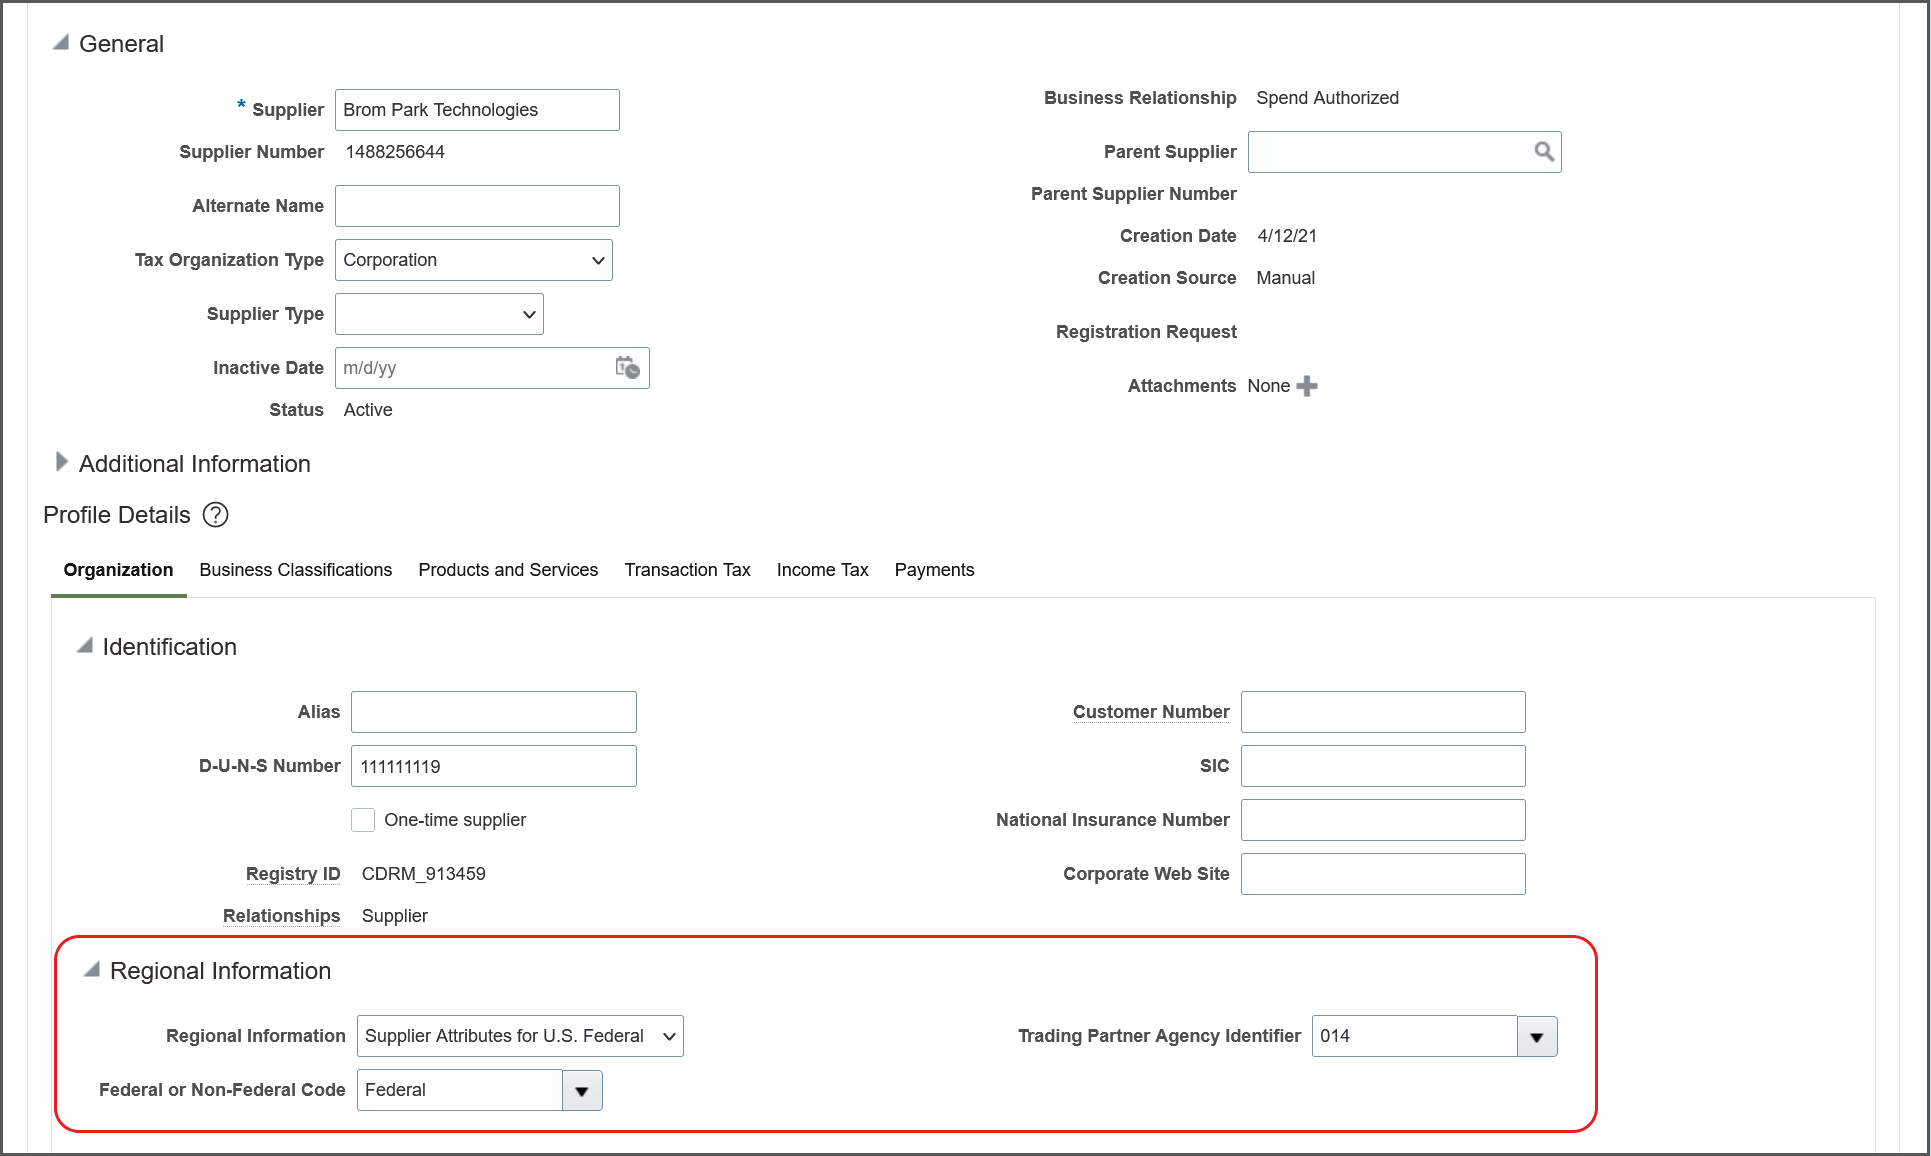Screen dimensions: 1931x1156
Task: Open the Federal or Non-Federal Code list
Action: tap(581, 1091)
